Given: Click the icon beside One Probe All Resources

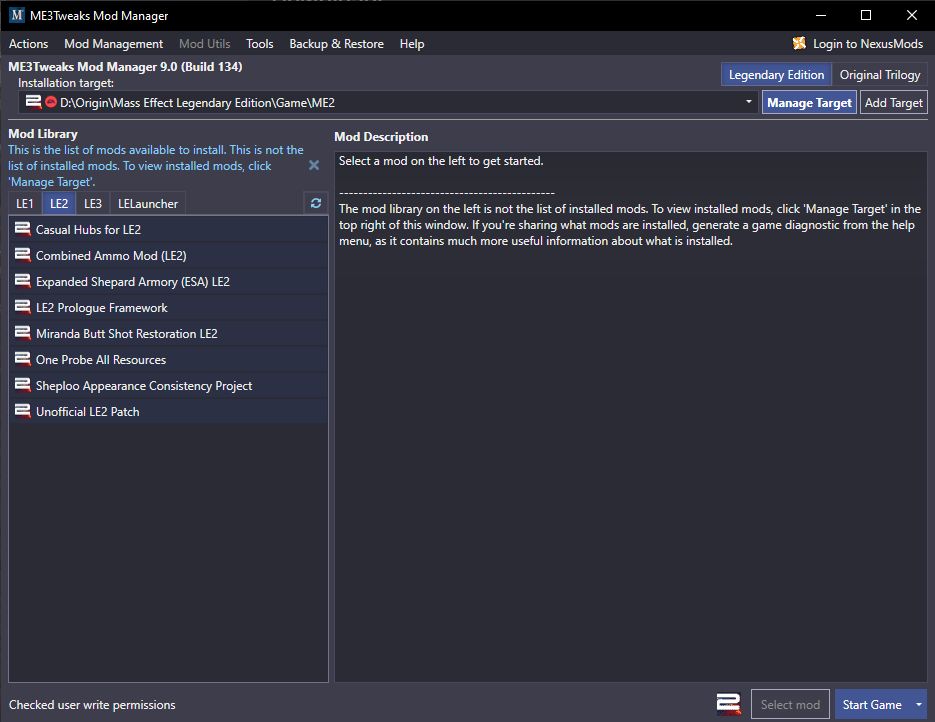Looking at the screenshot, I should pos(23,360).
